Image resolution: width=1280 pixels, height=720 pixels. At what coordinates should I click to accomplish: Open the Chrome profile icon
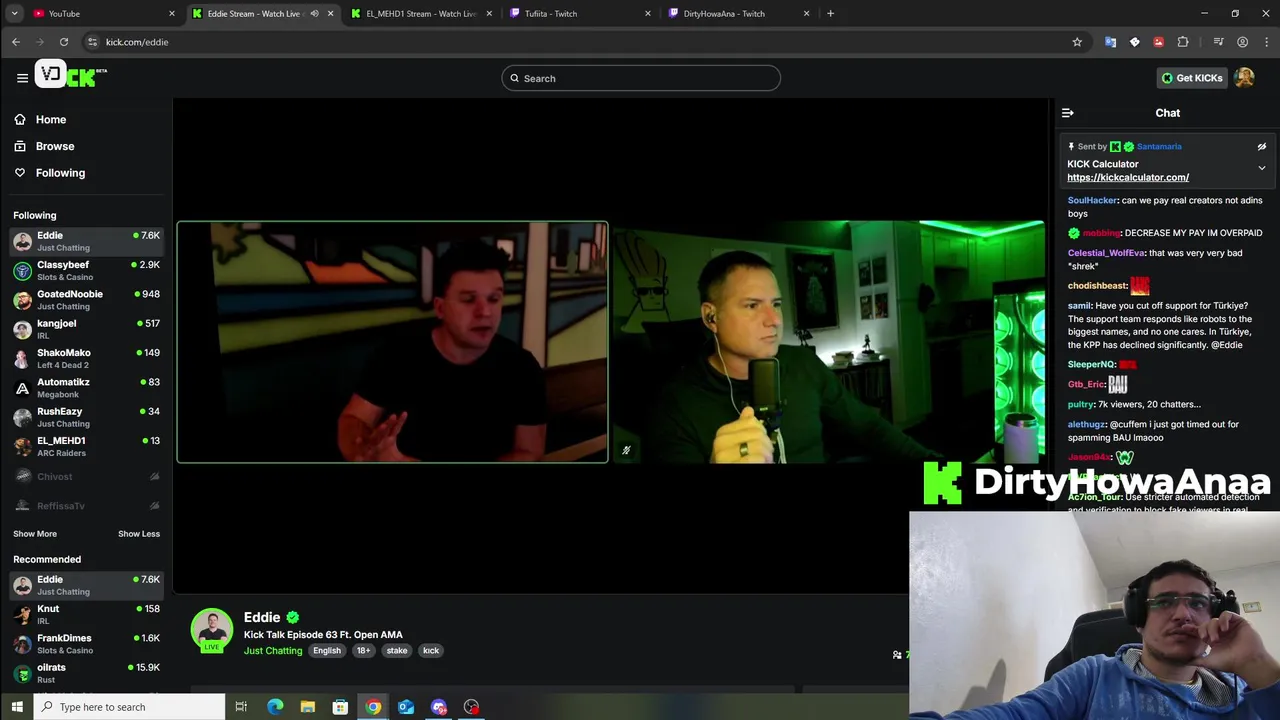1242,42
